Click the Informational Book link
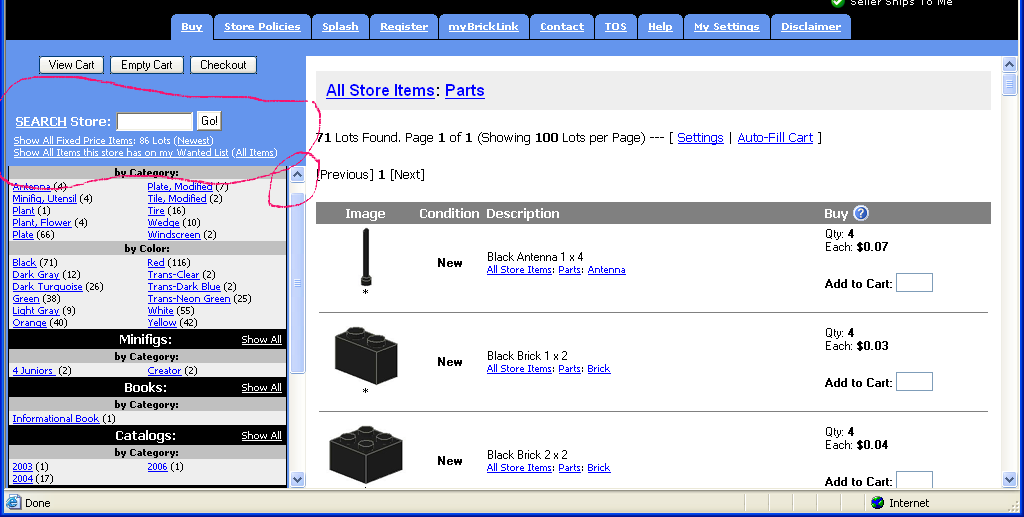The height and width of the screenshot is (517, 1024). [x=56, y=418]
